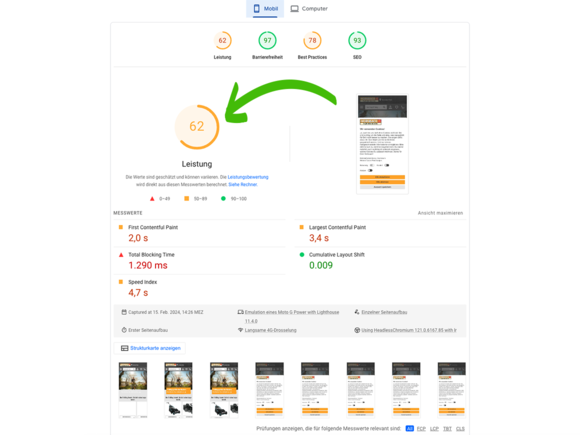Screen dimensions: 580x435
Task: Click the MESSWERTE section label
Action: (128, 213)
